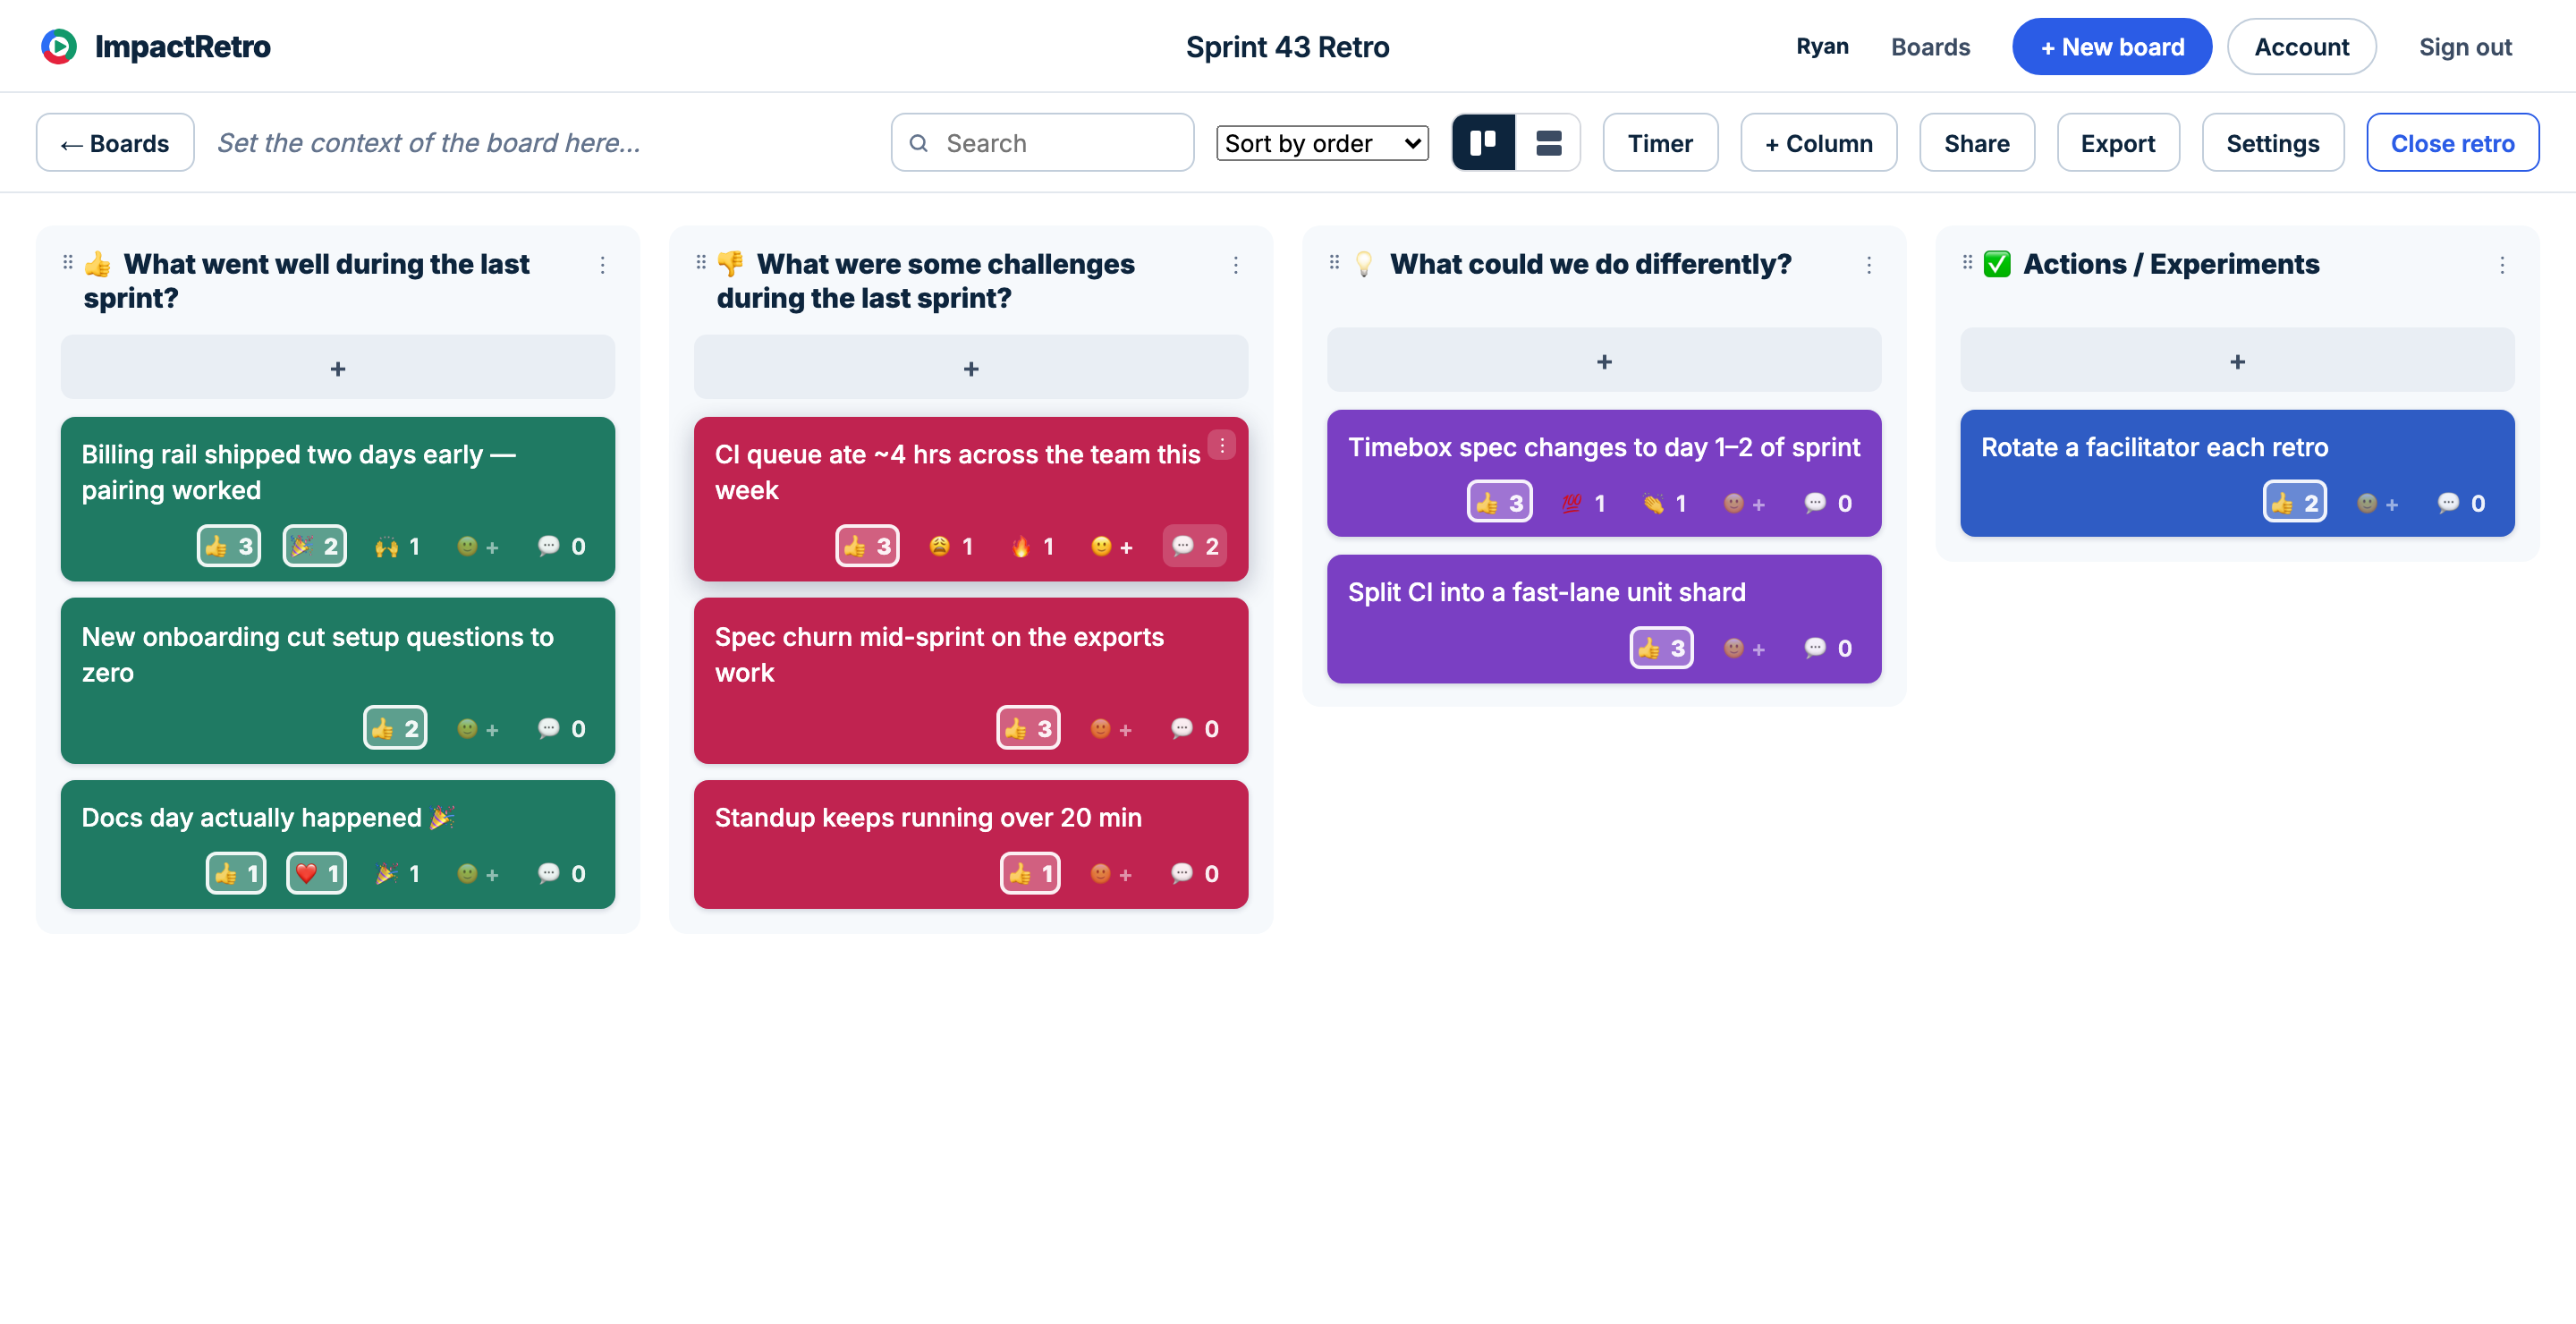Screen dimensions: 2576x1324
Task: Add a card to the challenges column
Action: pos(970,368)
